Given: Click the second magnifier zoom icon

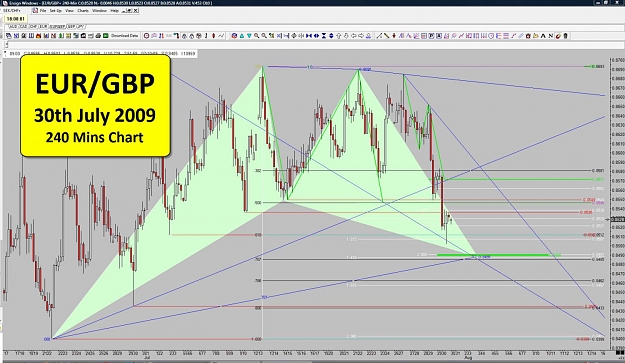Looking at the screenshot, I should pos(263,36).
